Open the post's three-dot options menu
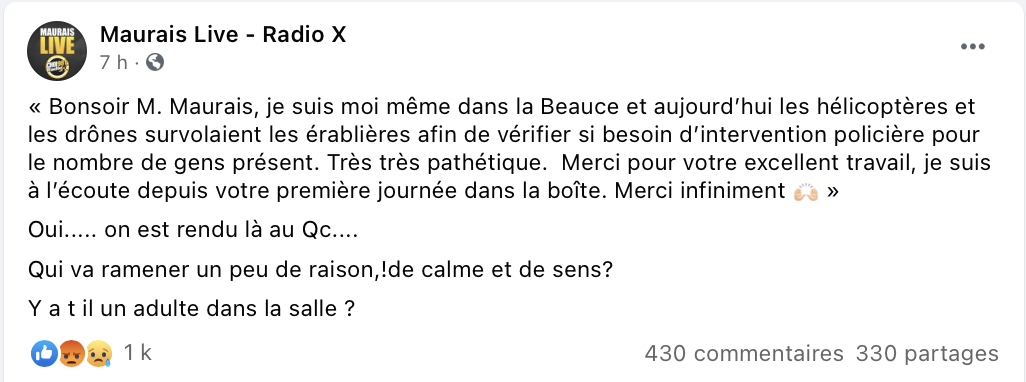This screenshot has width=1026, height=382. point(972,47)
